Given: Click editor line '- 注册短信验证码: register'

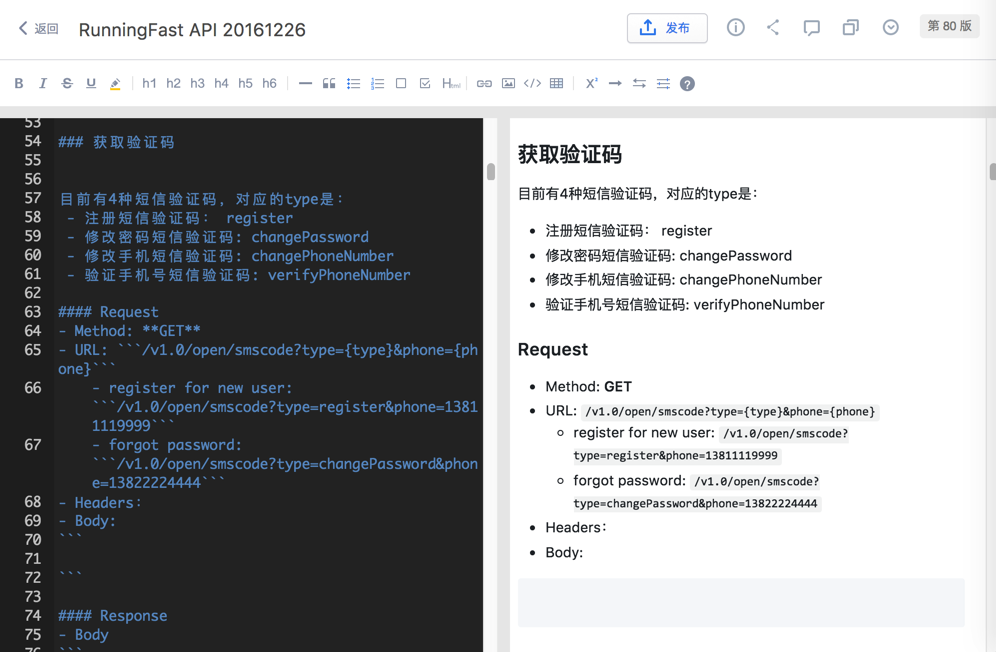Looking at the screenshot, I should (x=180, y=218).
